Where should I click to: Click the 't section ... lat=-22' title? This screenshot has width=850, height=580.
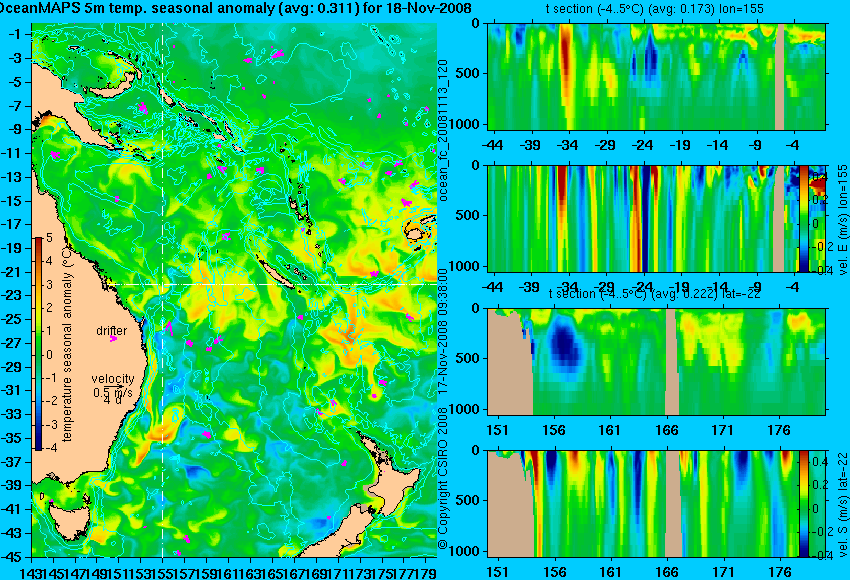click(654, 294)
